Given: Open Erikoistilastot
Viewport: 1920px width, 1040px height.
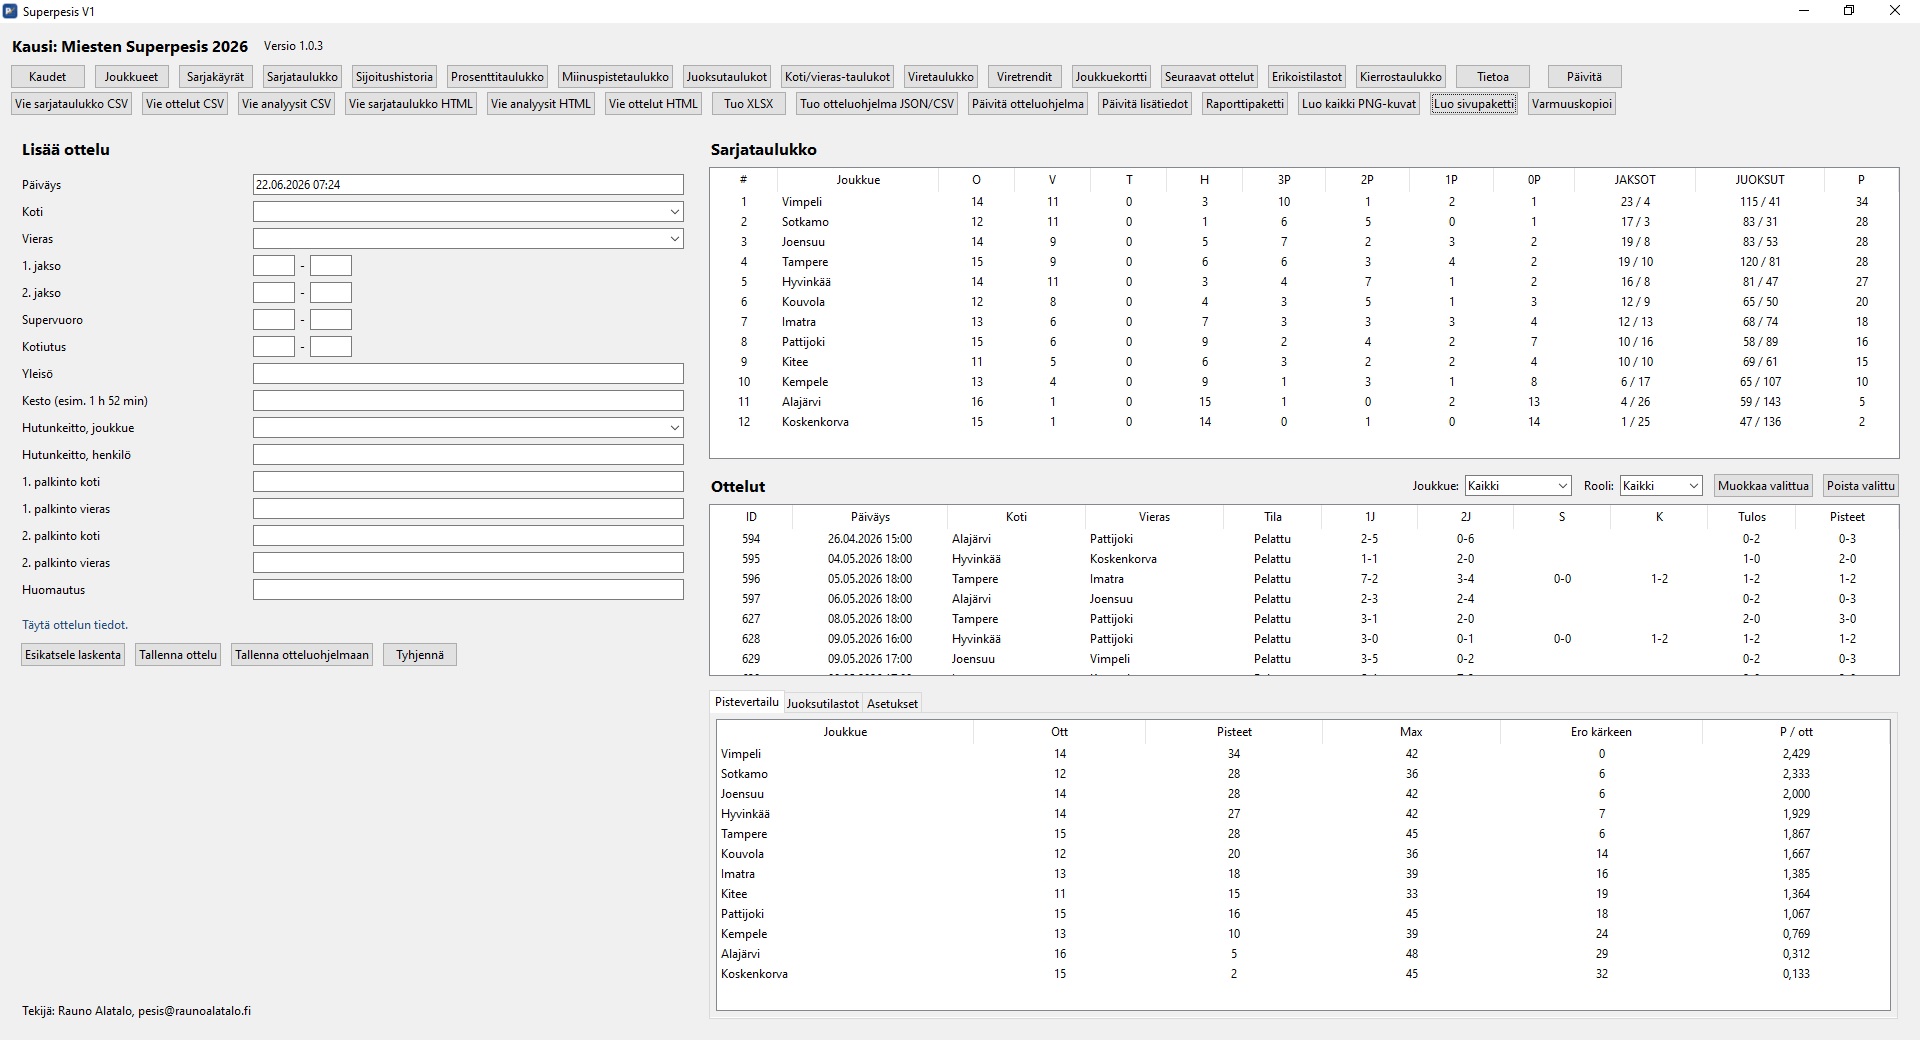Looking at the screenshot, I should 1306,77.
